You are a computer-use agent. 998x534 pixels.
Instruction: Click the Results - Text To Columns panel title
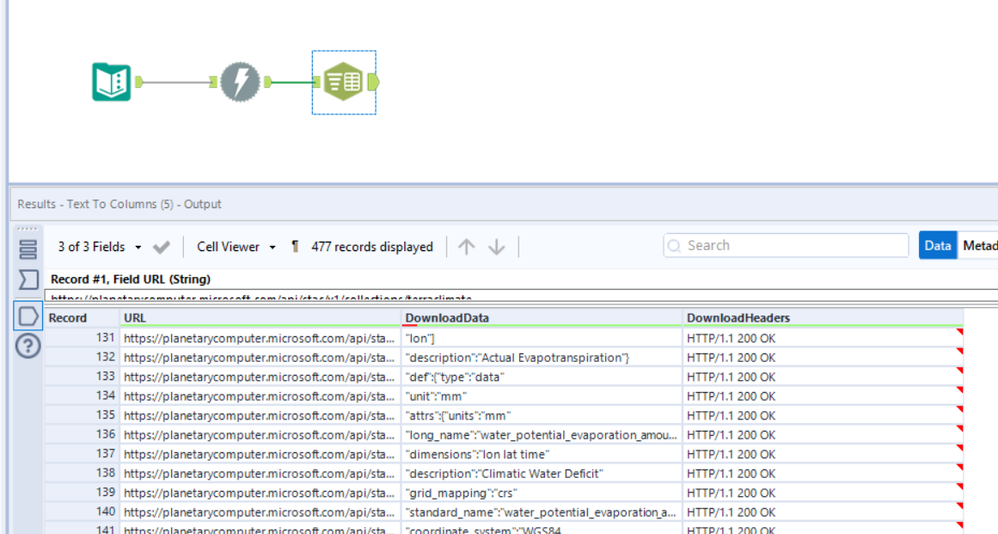click(119, 204)
